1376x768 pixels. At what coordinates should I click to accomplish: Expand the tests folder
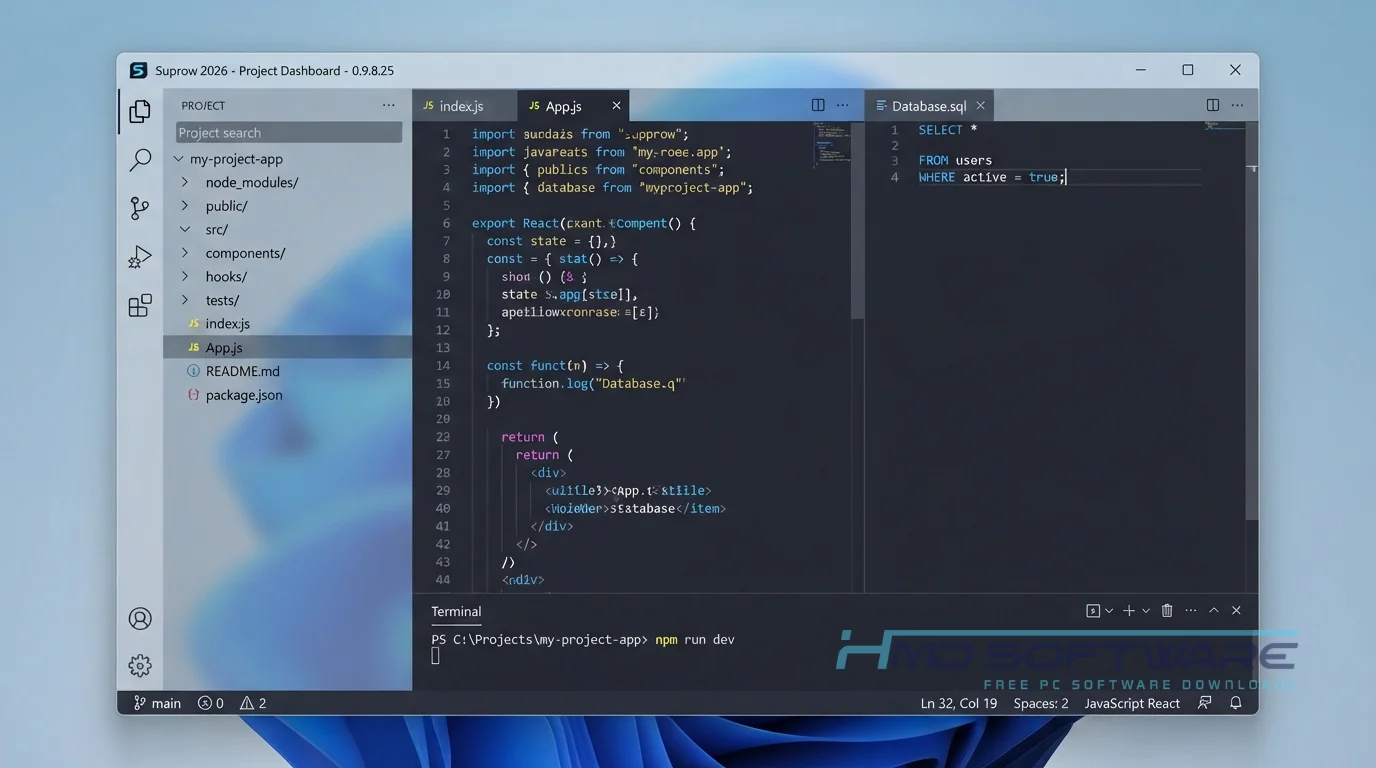(x=185, y=300)
